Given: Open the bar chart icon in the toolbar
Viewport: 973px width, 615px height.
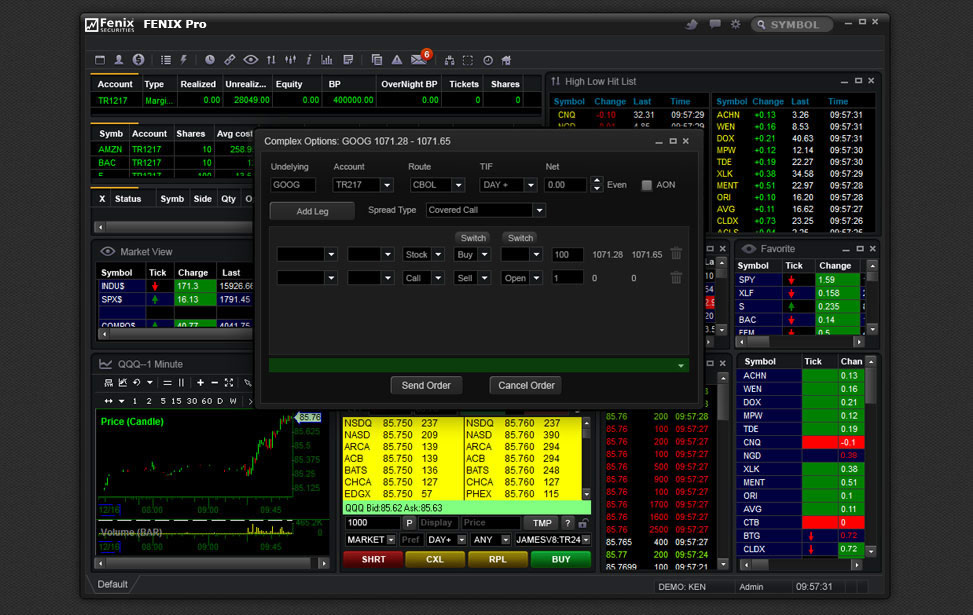Looking at the screenshot, I should [x=327, y=60].
